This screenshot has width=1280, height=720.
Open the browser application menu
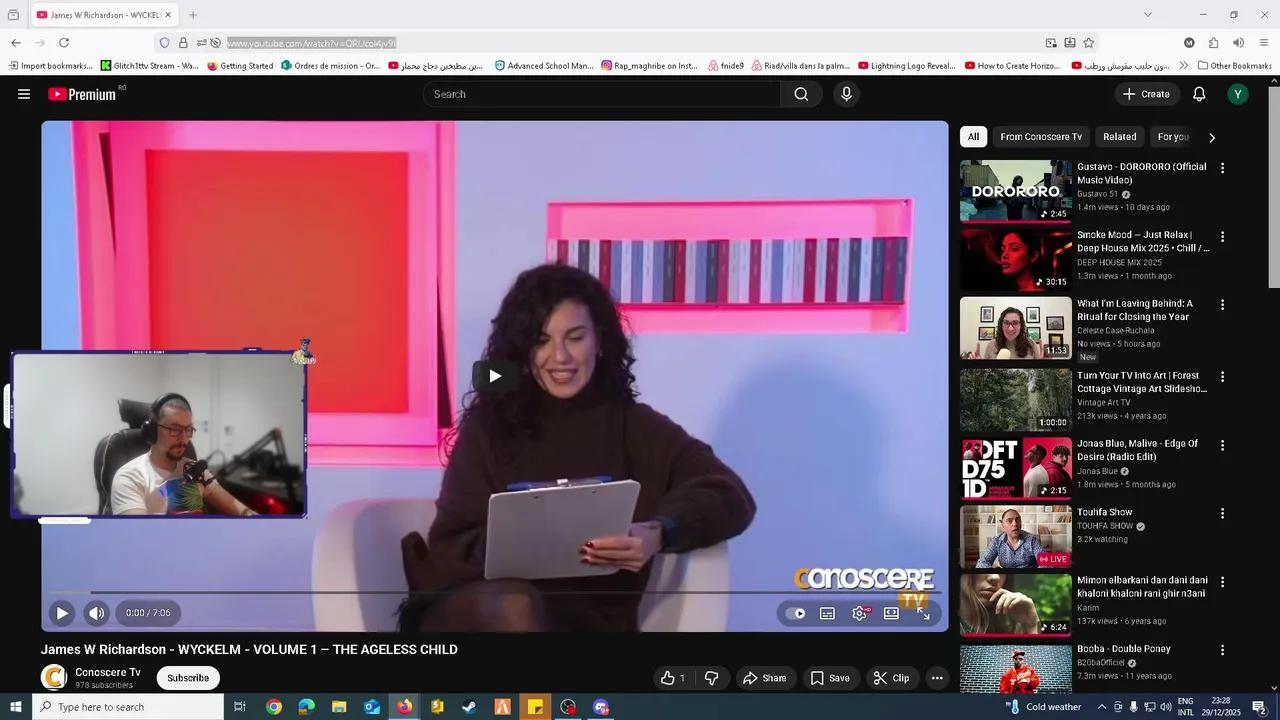tap(1264, 43)
